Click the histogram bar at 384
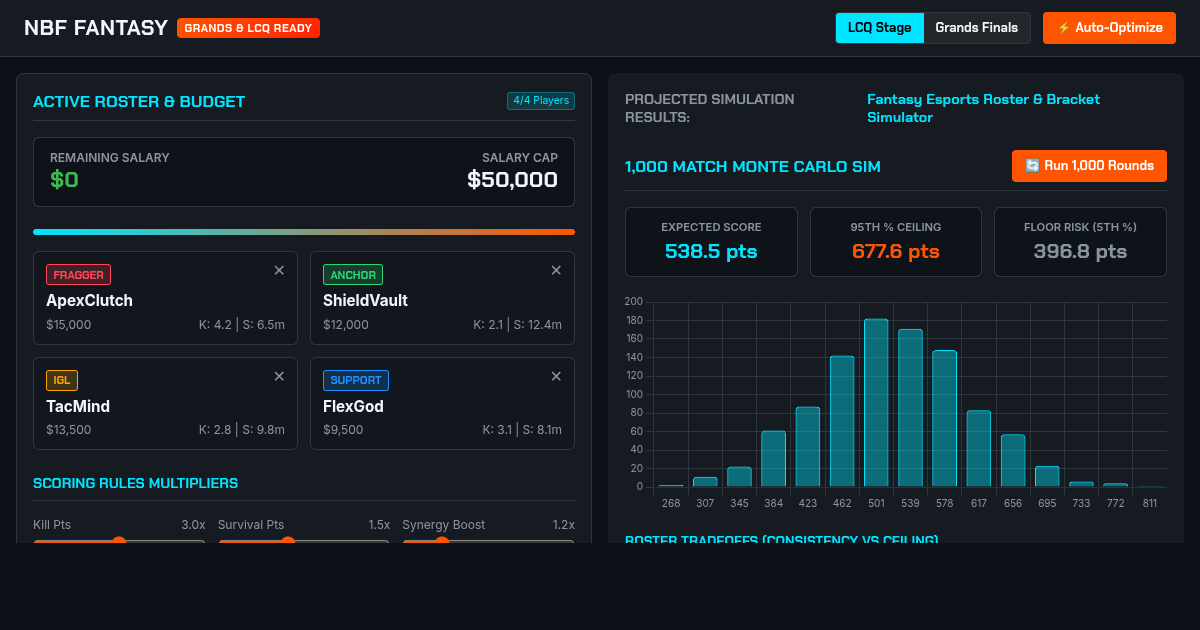1200x630 pixels. (773, 459)
